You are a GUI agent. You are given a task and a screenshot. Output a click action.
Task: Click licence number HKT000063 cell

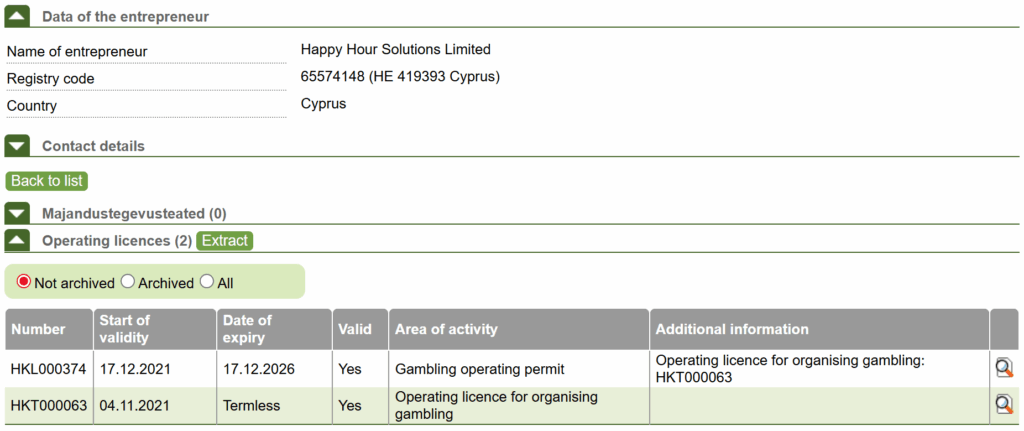(x=48, y=405)
